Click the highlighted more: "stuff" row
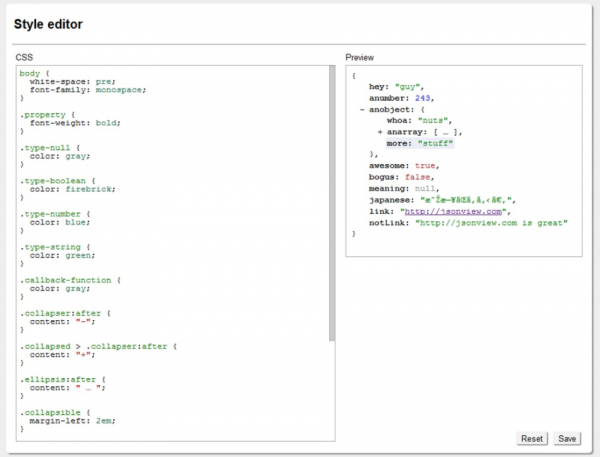 pos(420,144)
